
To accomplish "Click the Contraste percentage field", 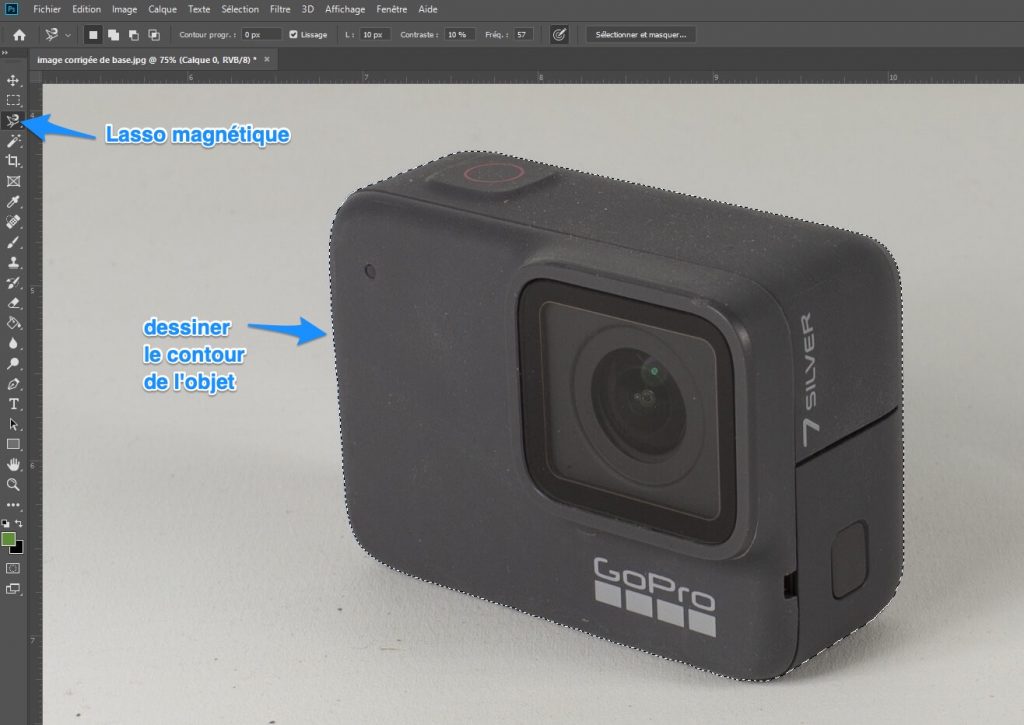I will pos(460,35).
